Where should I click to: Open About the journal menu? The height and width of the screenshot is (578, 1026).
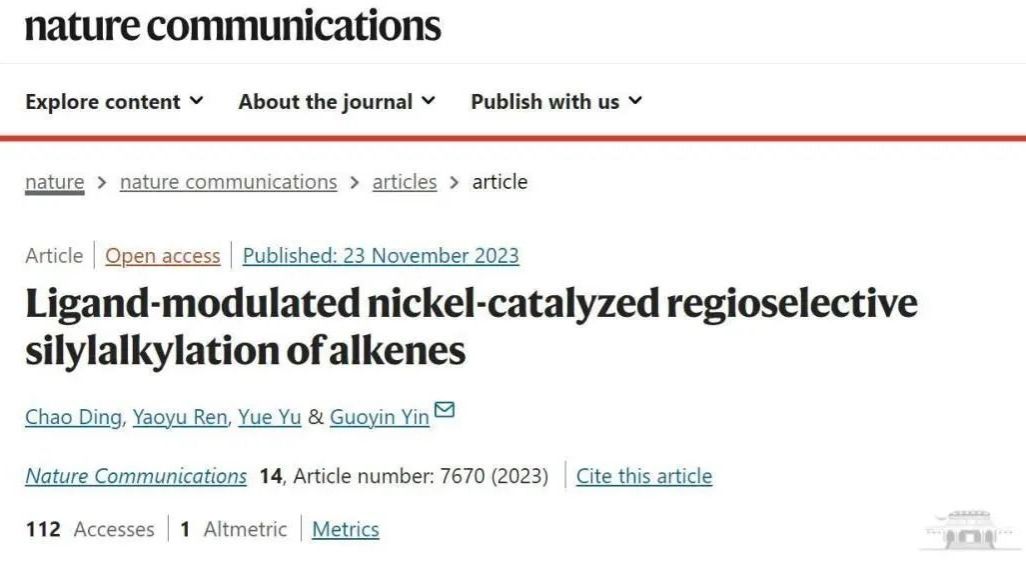[337, 101]
